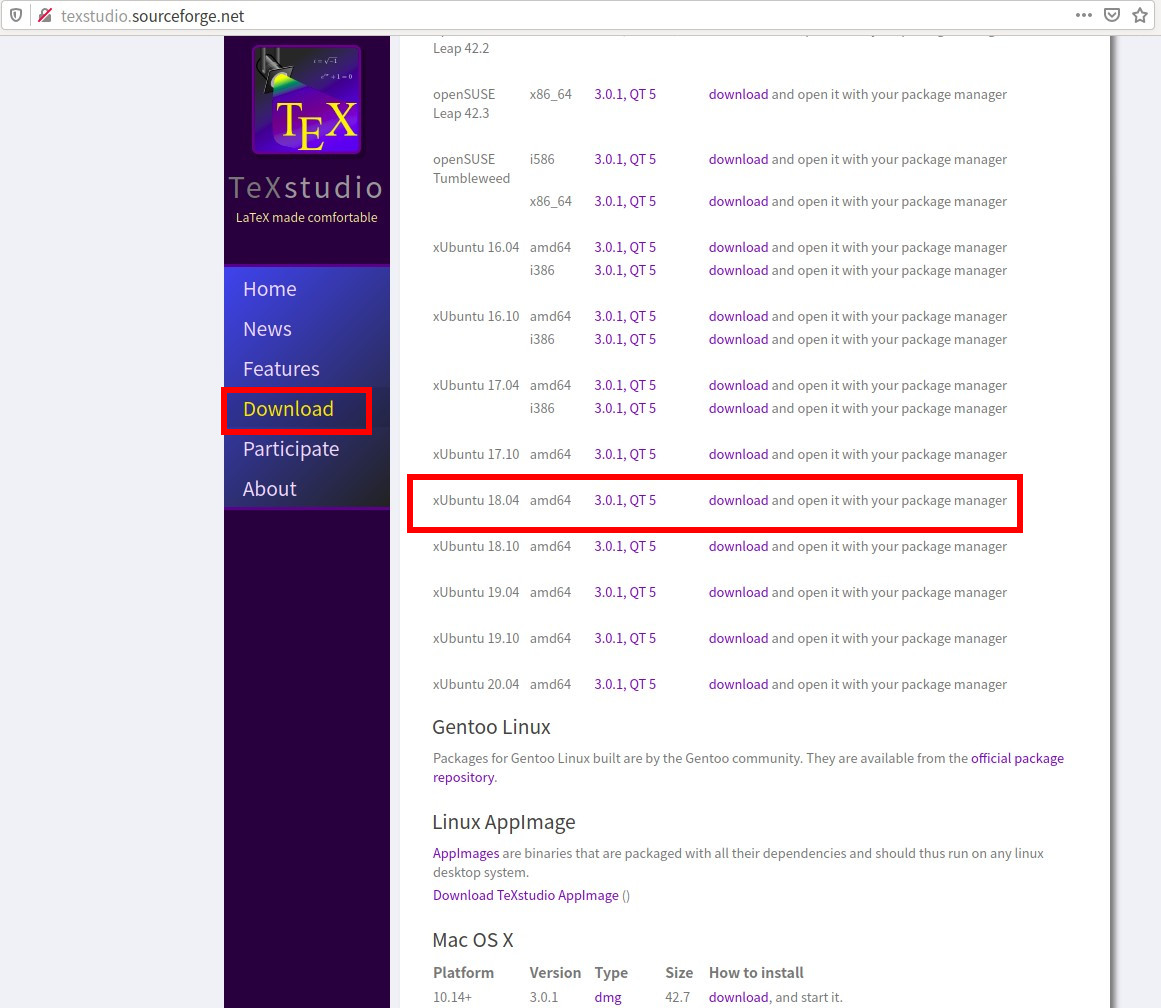Open the official package repository link

point(1017,758)
